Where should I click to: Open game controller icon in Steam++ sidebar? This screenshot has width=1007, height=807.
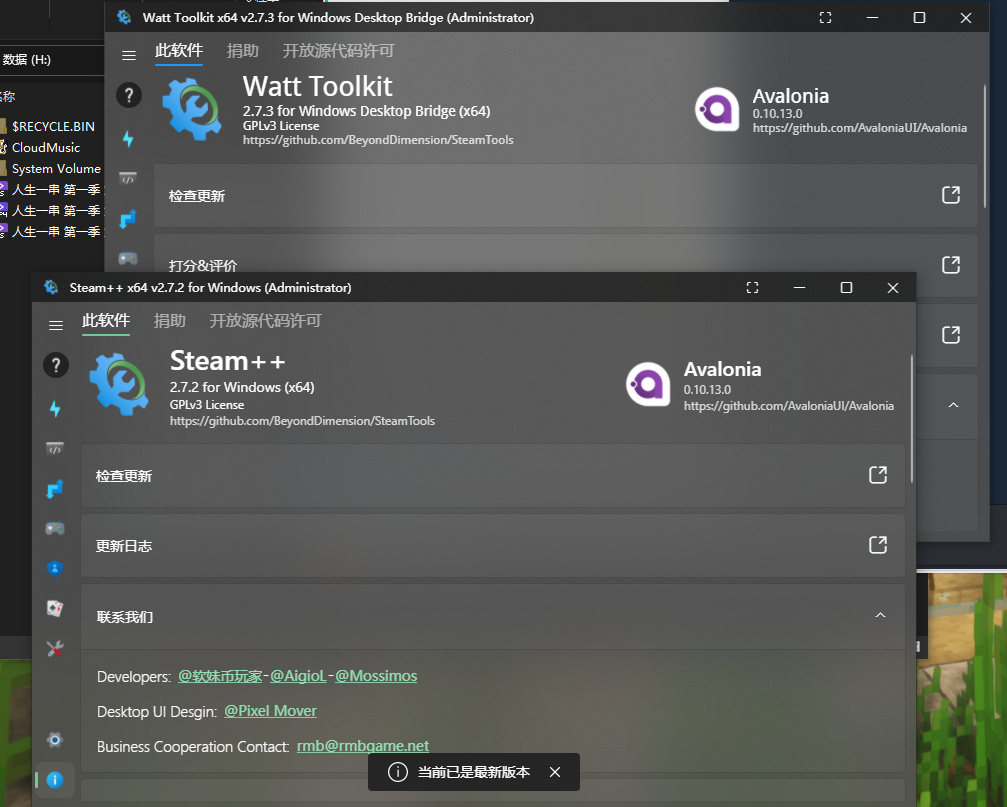point(55,528)
